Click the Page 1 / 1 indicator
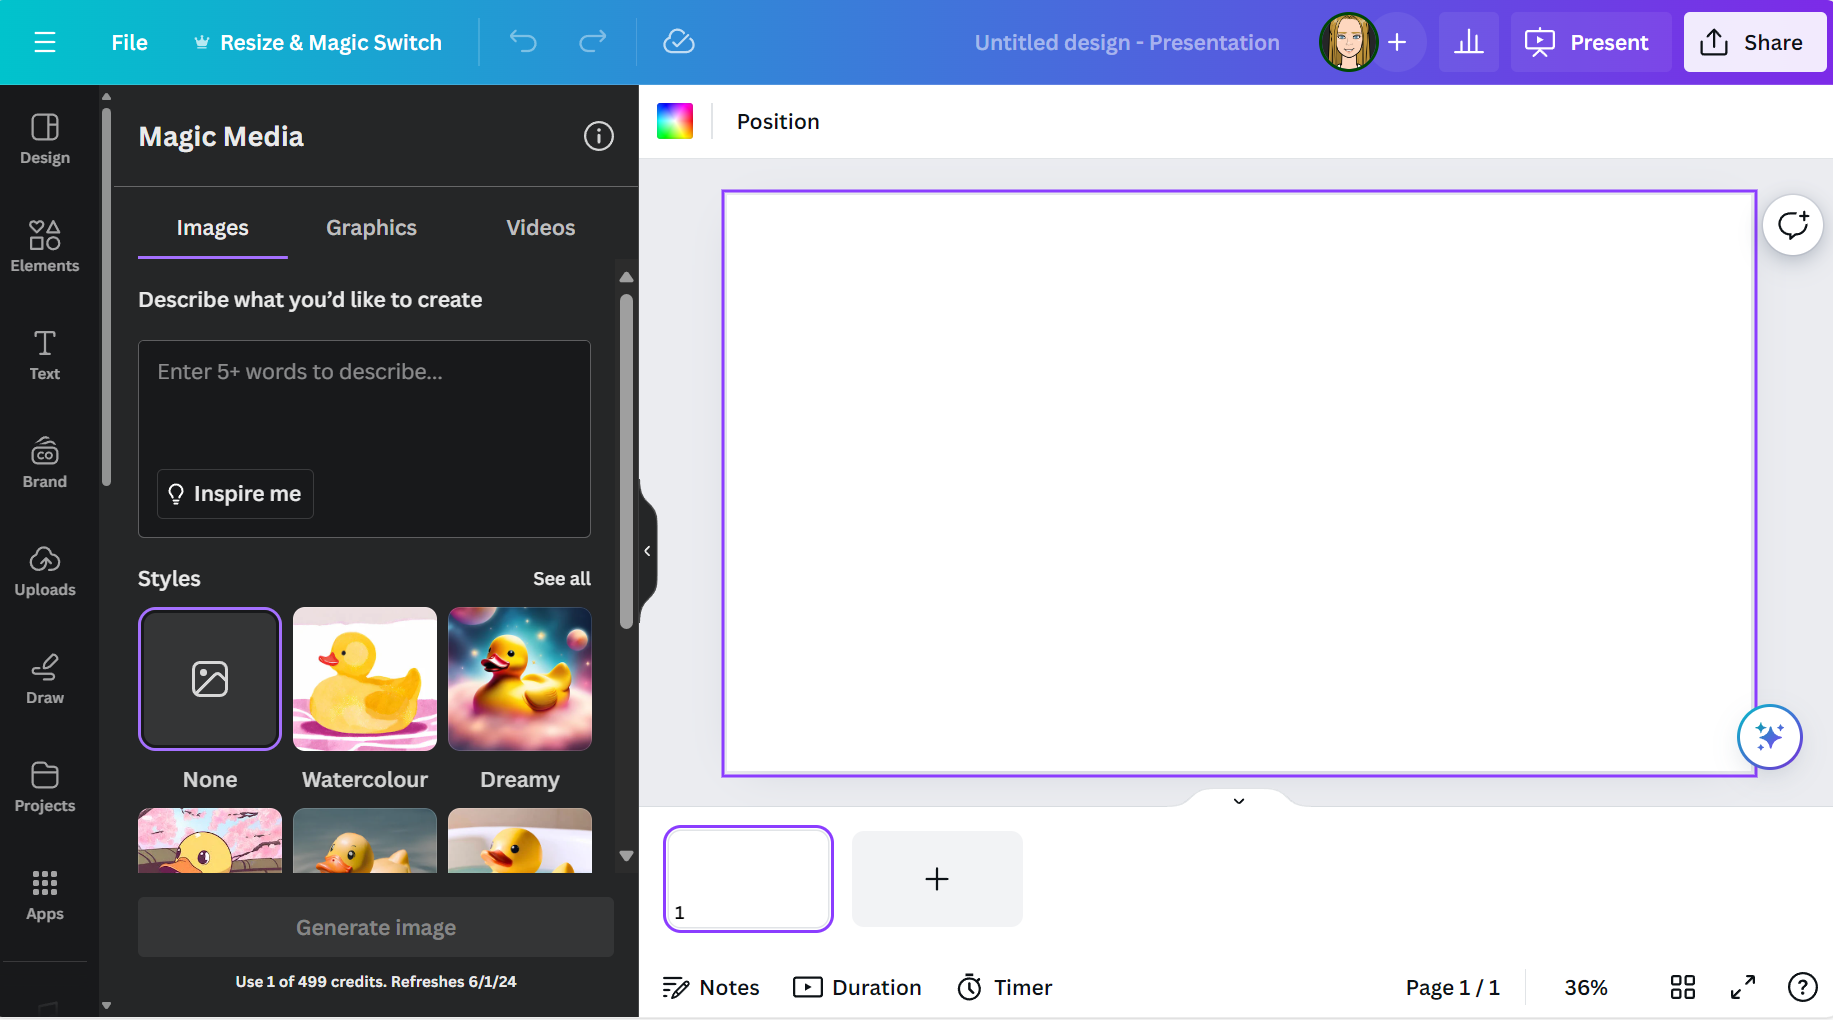 (1452, 988)
